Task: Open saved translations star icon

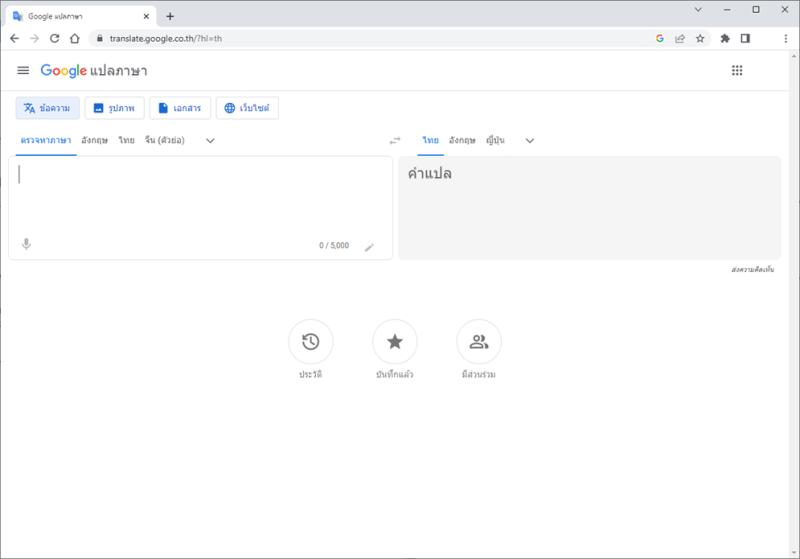Action: (394, 342)
